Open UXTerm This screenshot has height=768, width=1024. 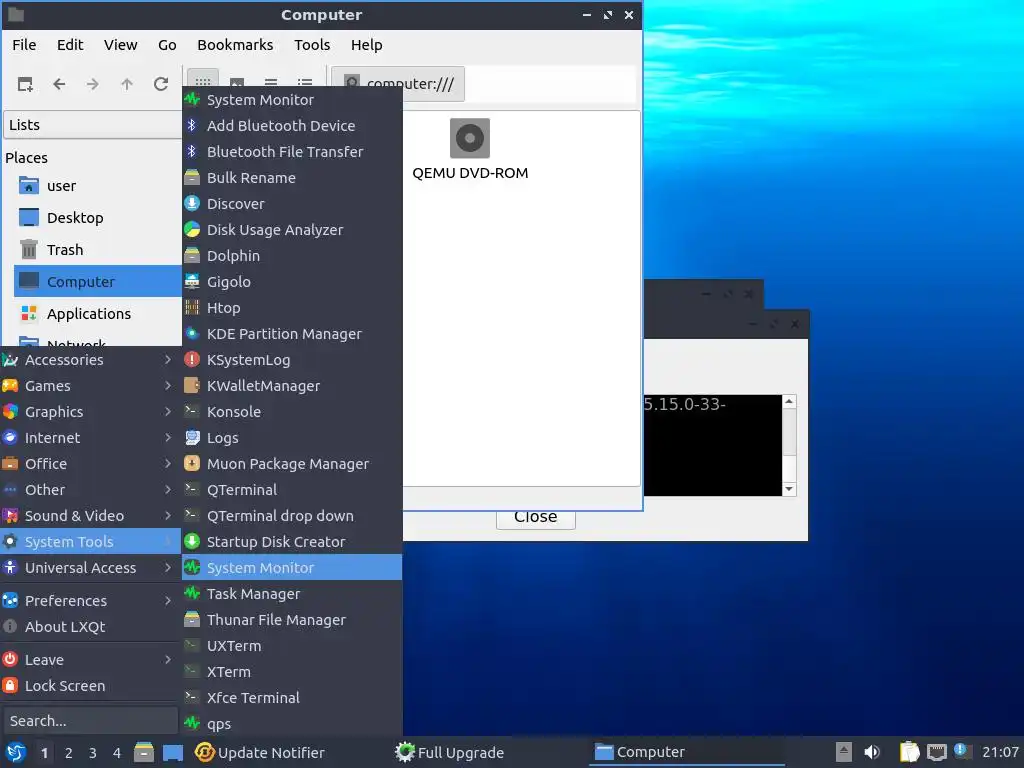[292, 646]
